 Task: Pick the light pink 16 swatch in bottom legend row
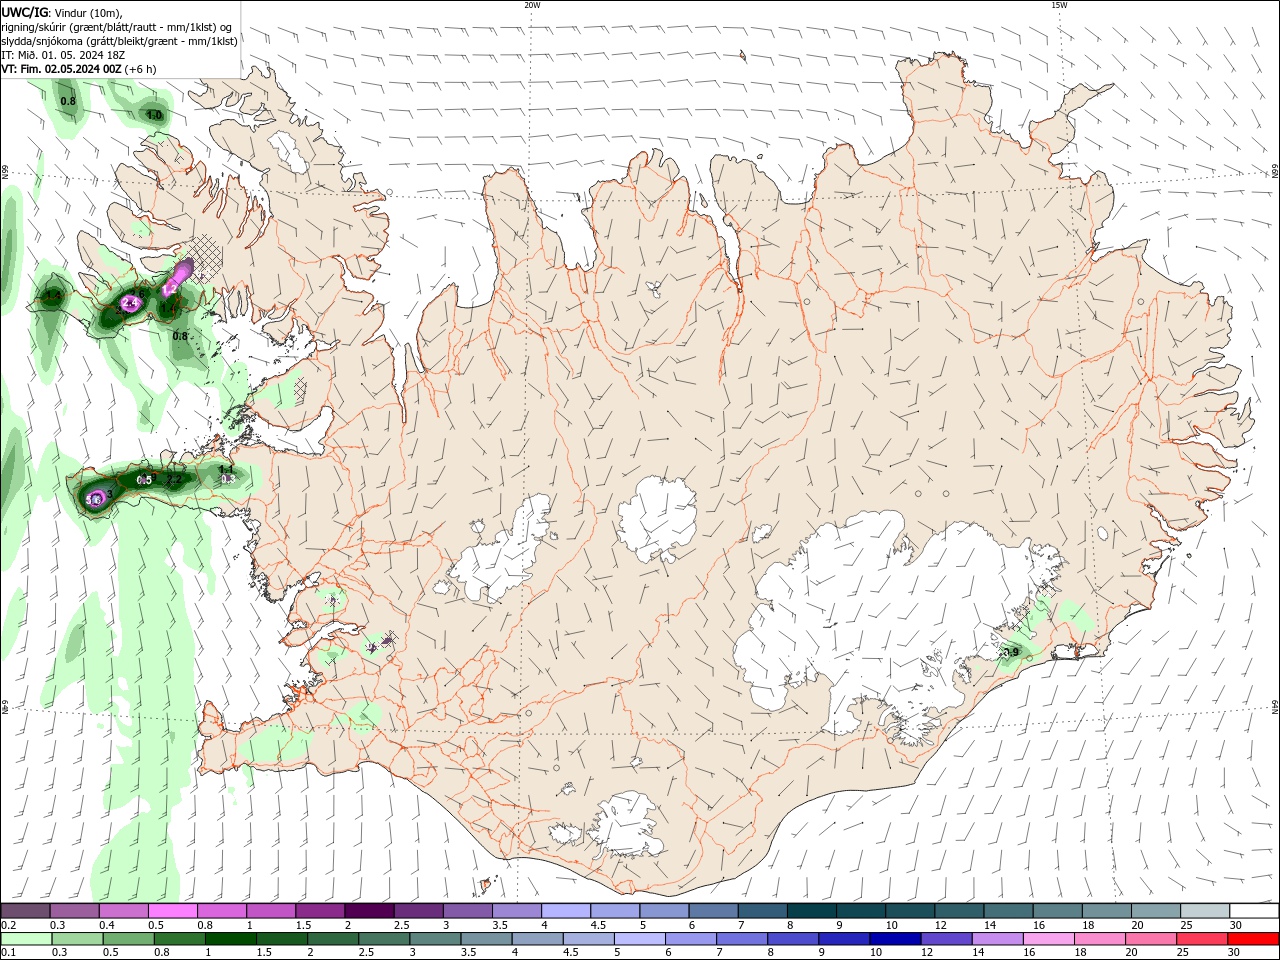pyautogui.click(x=1048, y=939)
